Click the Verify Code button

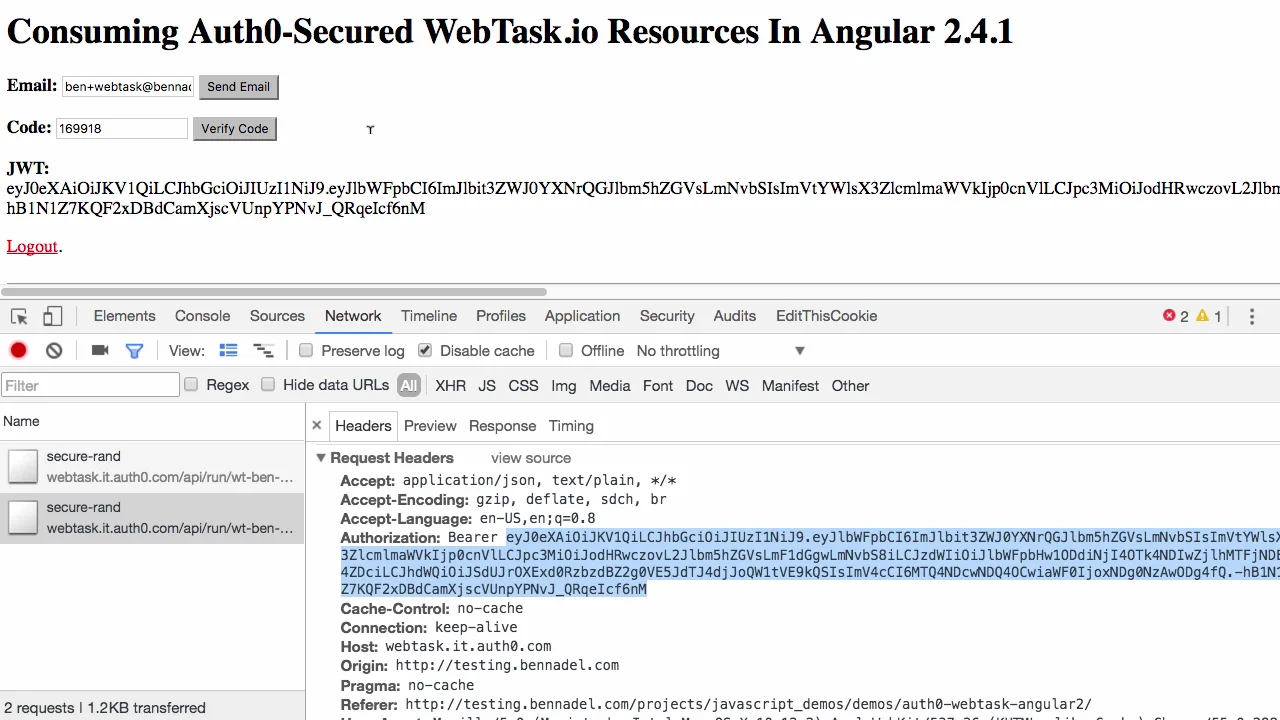click(235, 128)
